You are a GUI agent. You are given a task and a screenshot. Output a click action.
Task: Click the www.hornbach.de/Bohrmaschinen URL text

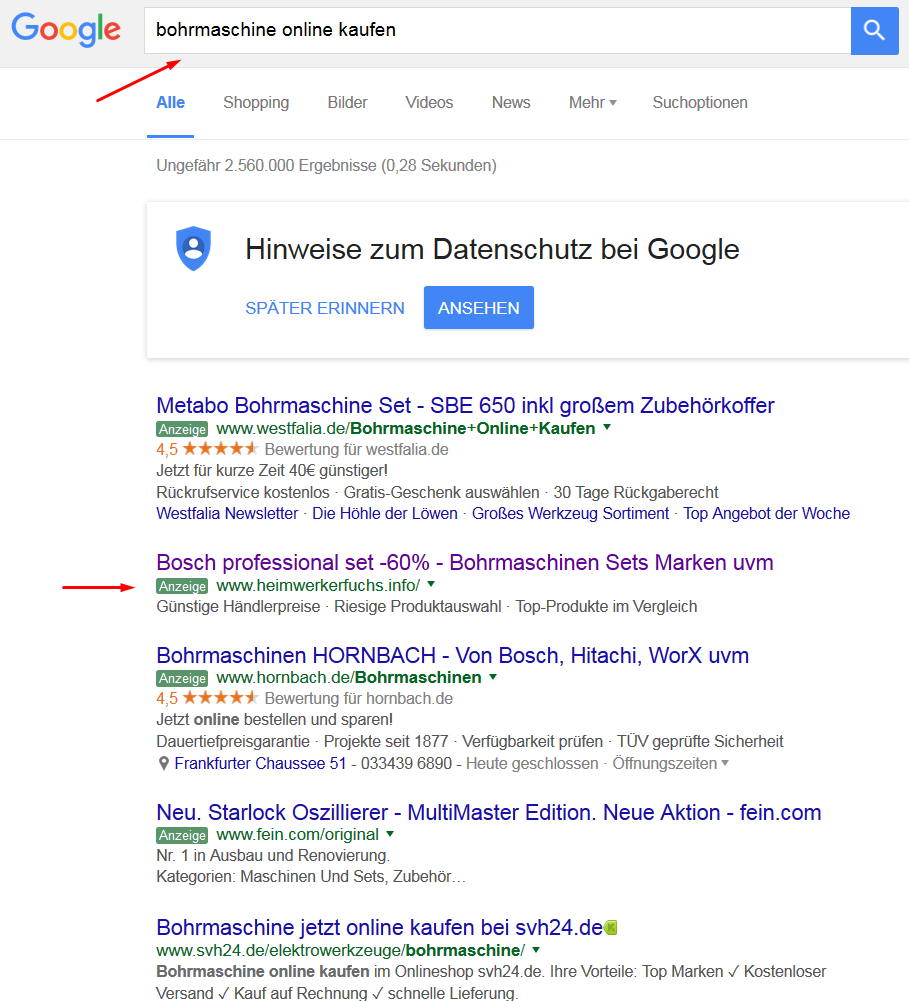click(x=349, y=677)
